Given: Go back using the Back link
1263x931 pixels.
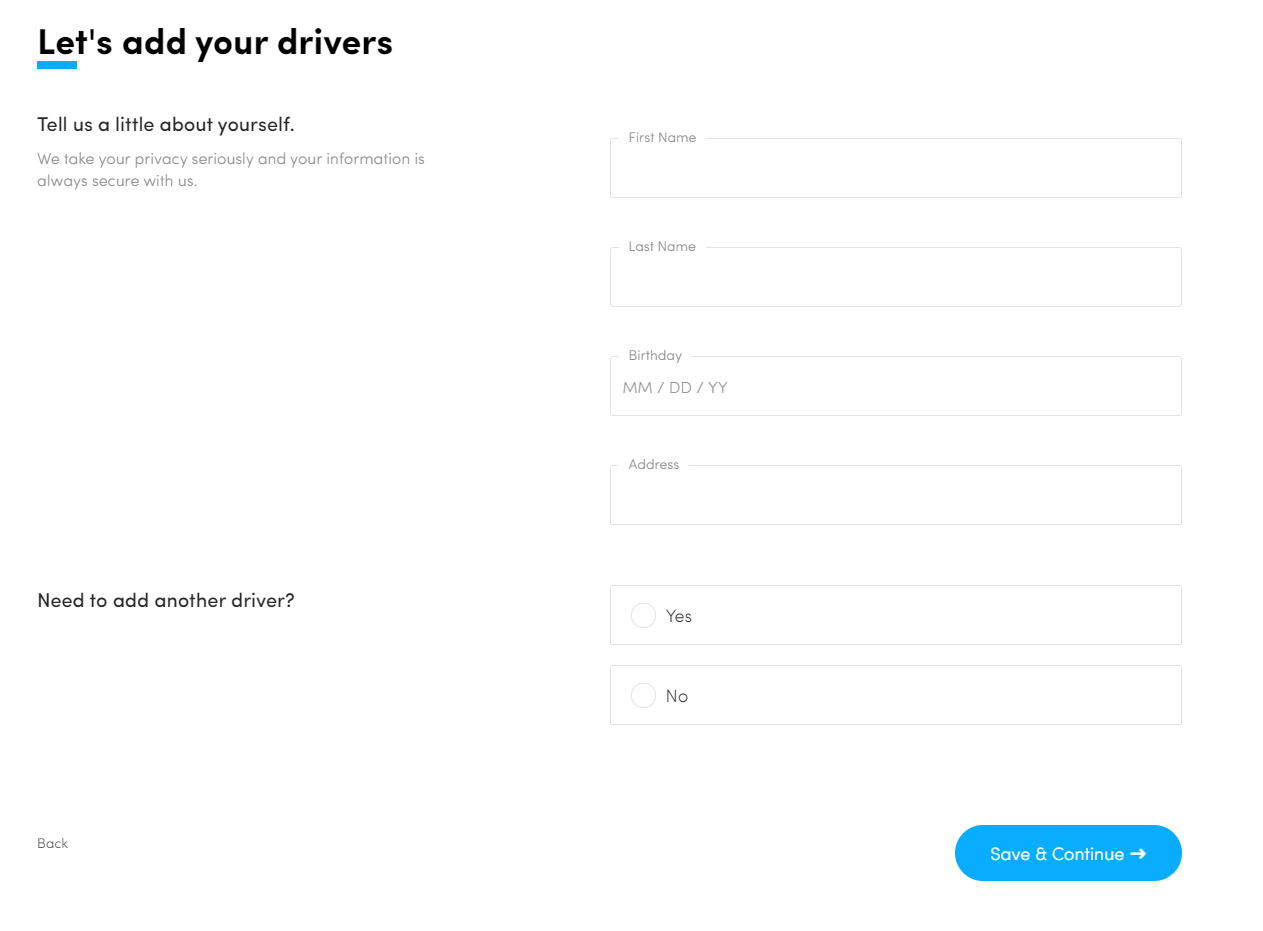Looking at the screenshot, I should pos(52,843).
